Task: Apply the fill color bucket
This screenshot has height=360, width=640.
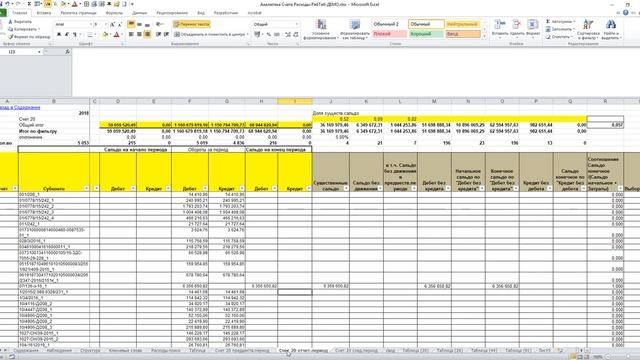Action: pyautogui.click(x=104, y=35)
